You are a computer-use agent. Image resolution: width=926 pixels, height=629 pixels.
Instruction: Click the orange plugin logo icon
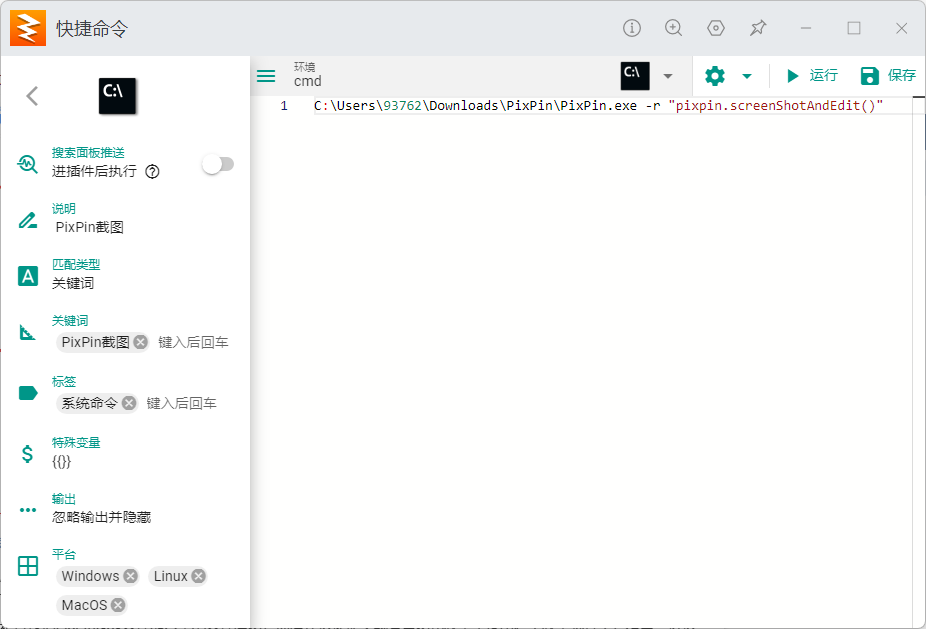(x=28, y=28)
